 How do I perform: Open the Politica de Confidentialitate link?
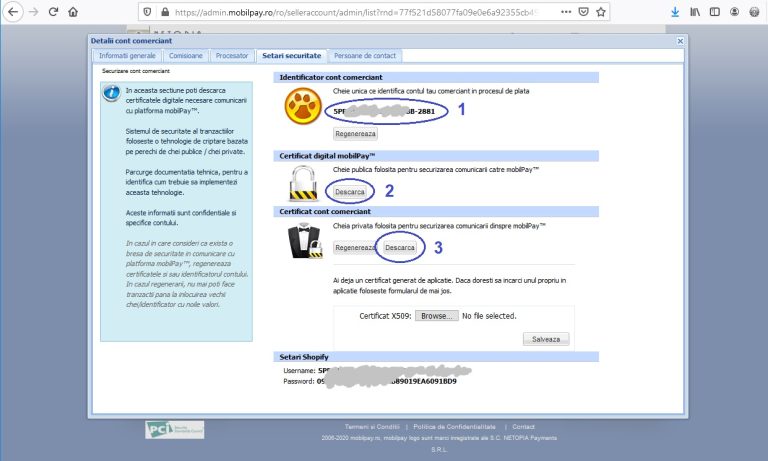[455, 427]
